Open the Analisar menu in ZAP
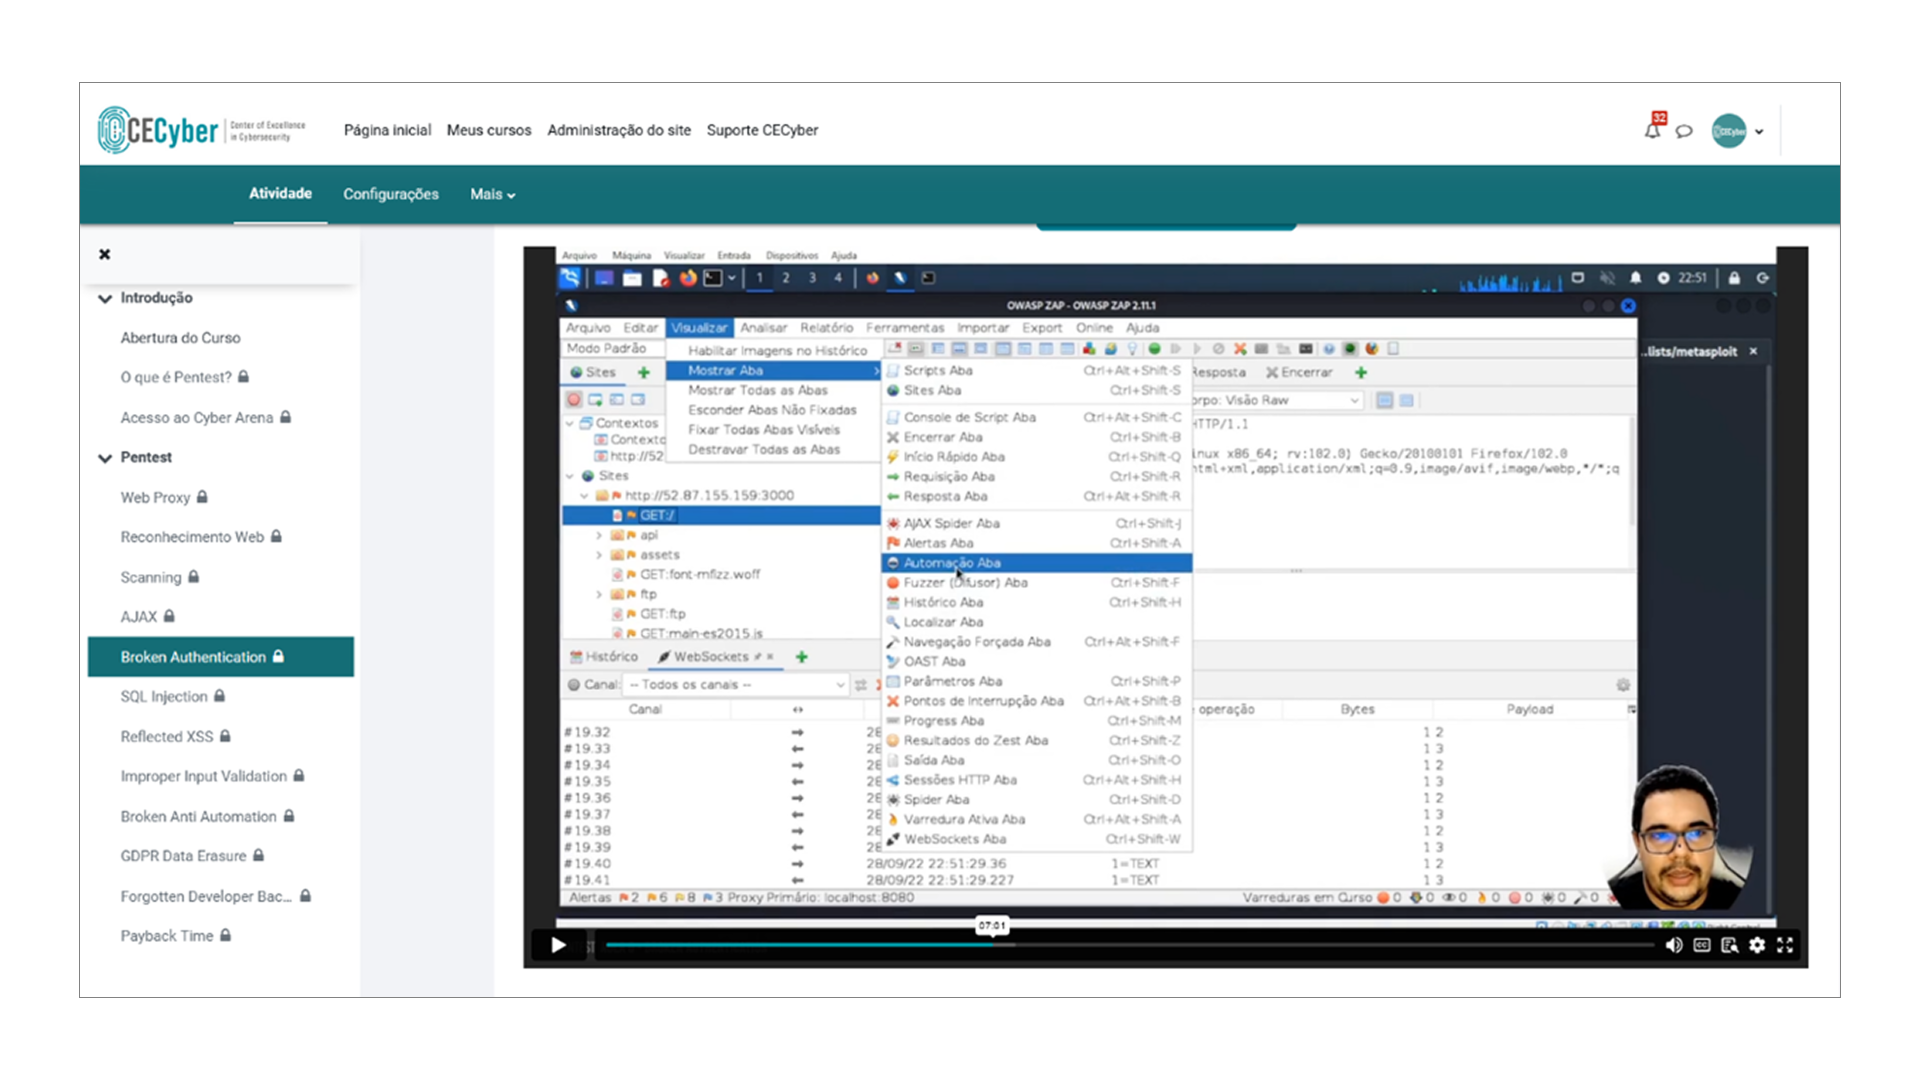This screenshot has width=1920, height=1080. [x=764, y=327]
